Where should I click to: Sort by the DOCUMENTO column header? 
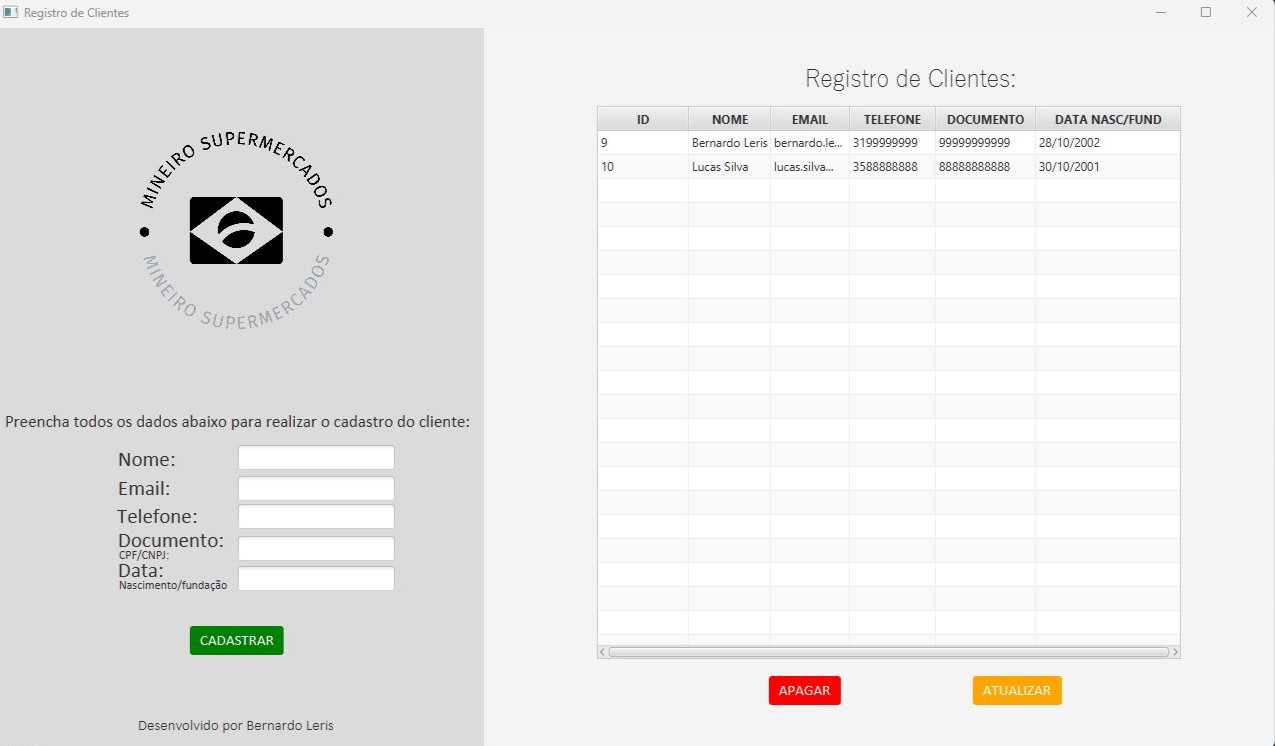[x=985, y=119]
